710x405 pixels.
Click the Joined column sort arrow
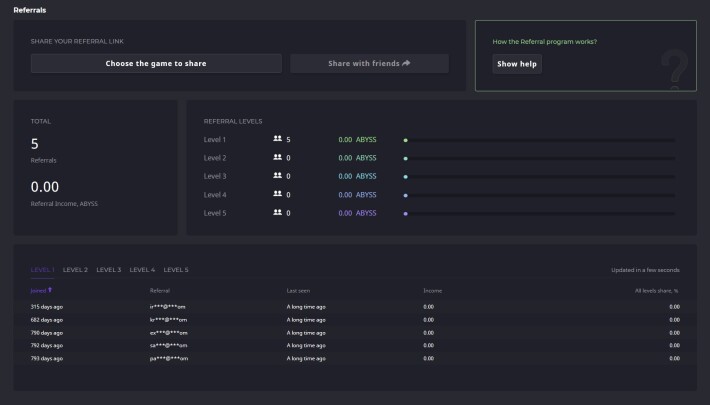(x=50, y=289)
